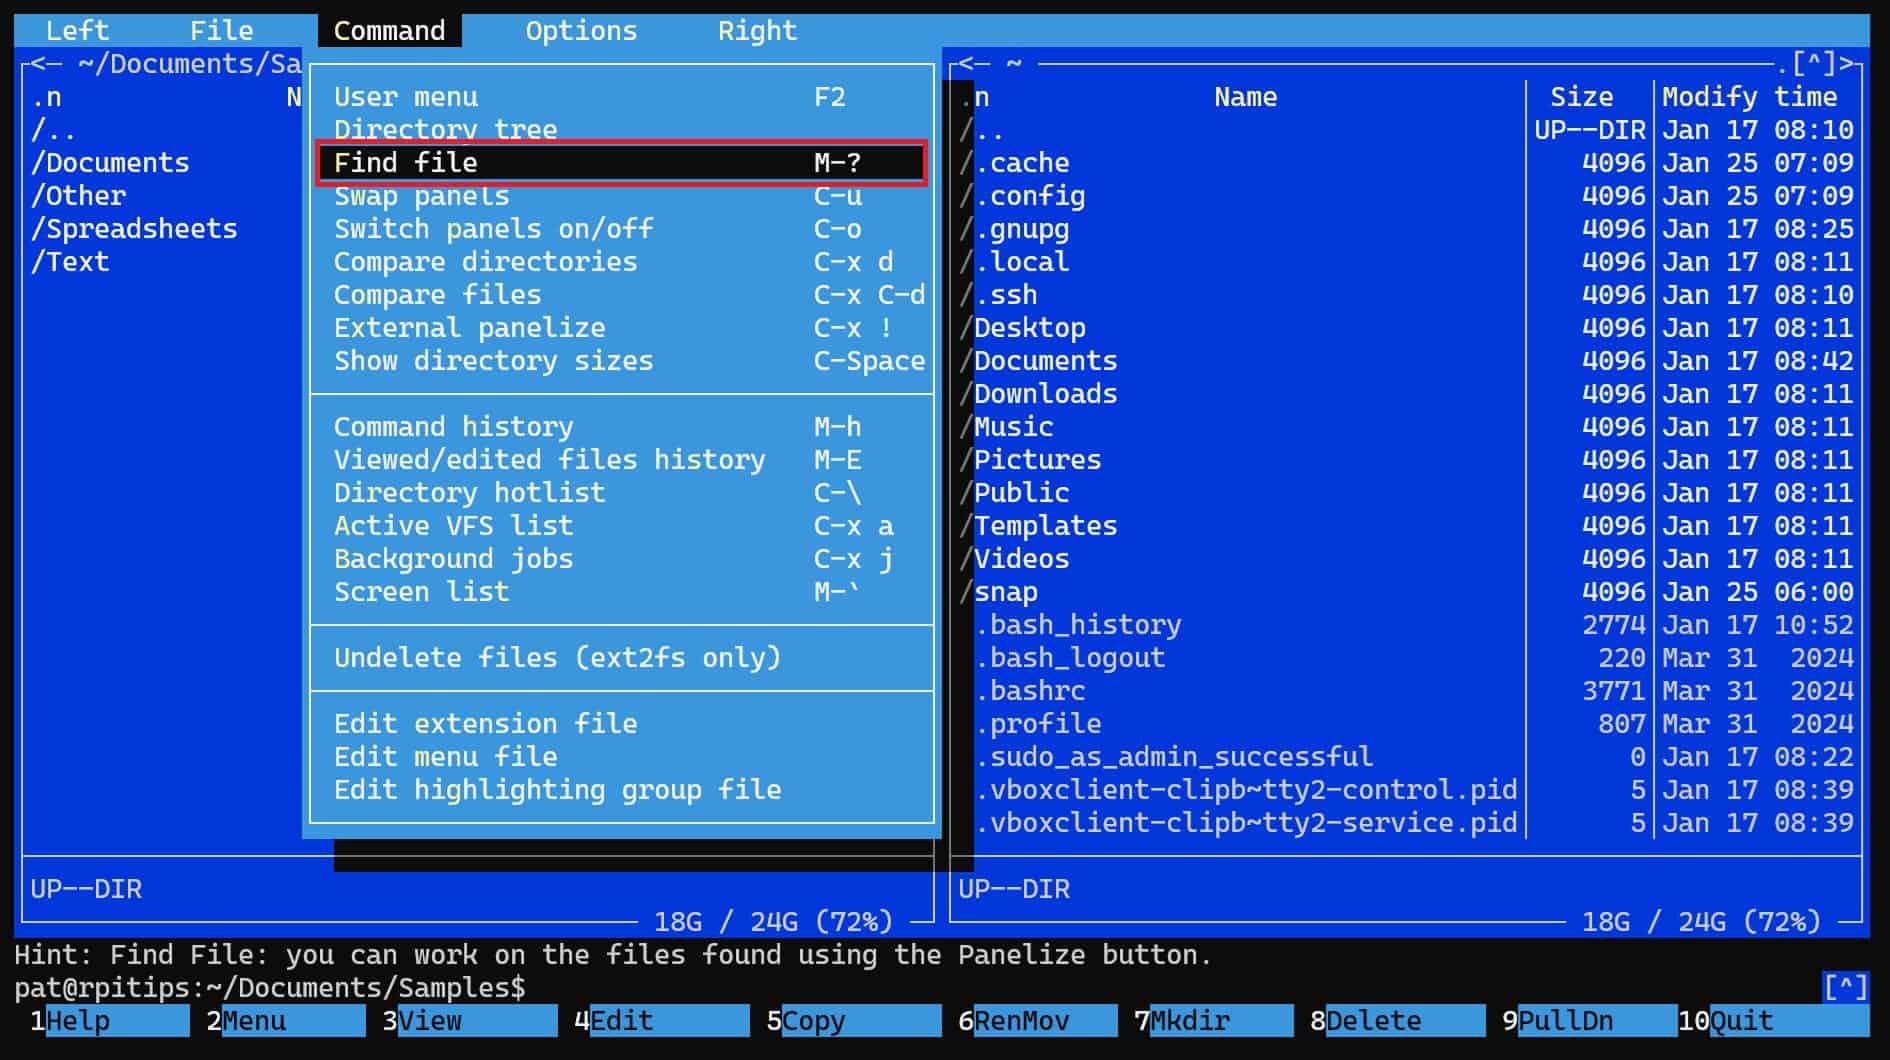Open the Right panel menu
The width and height of the screenshot is (1890, 1060).
757,31
